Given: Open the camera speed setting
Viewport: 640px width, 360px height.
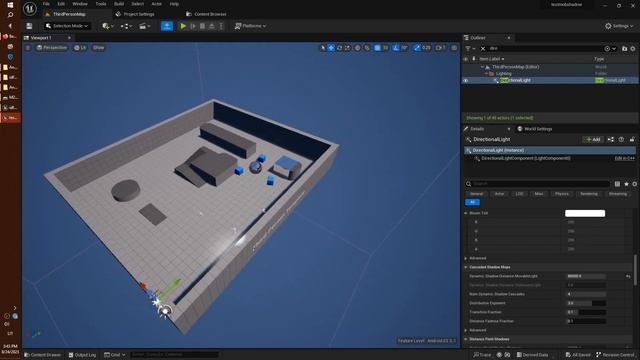Looking at the screenshot, I should pos(440,48).
